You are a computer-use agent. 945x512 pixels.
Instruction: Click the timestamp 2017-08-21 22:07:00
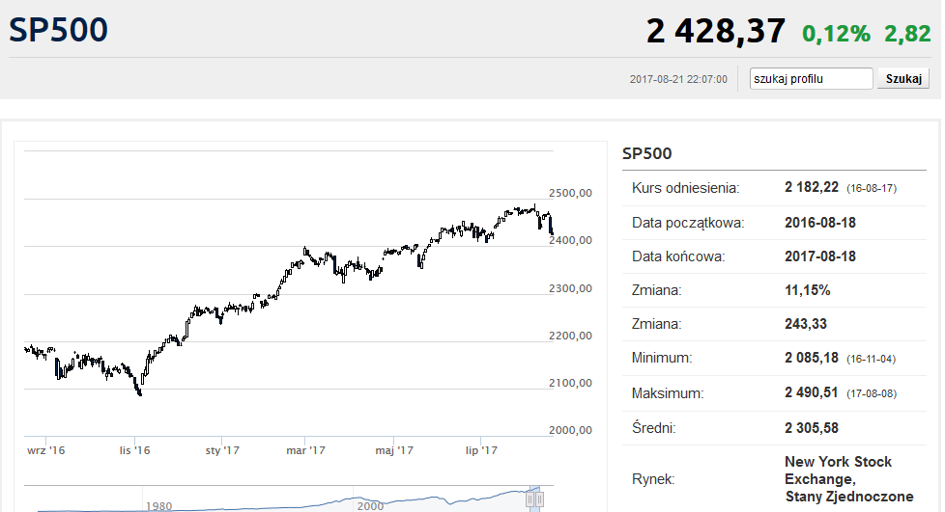click(679, 79)
